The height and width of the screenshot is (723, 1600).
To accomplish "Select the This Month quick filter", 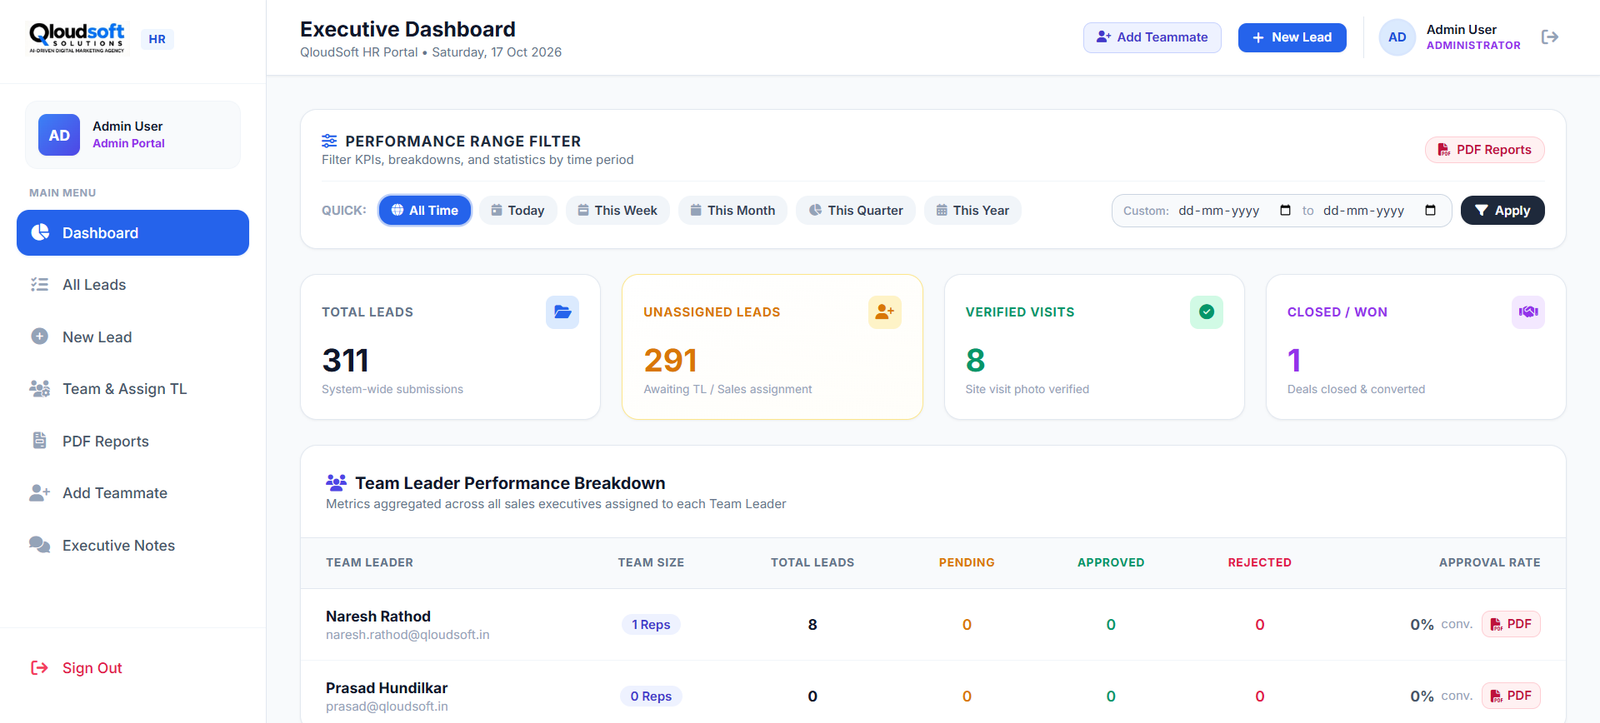I will click(733, 210).
